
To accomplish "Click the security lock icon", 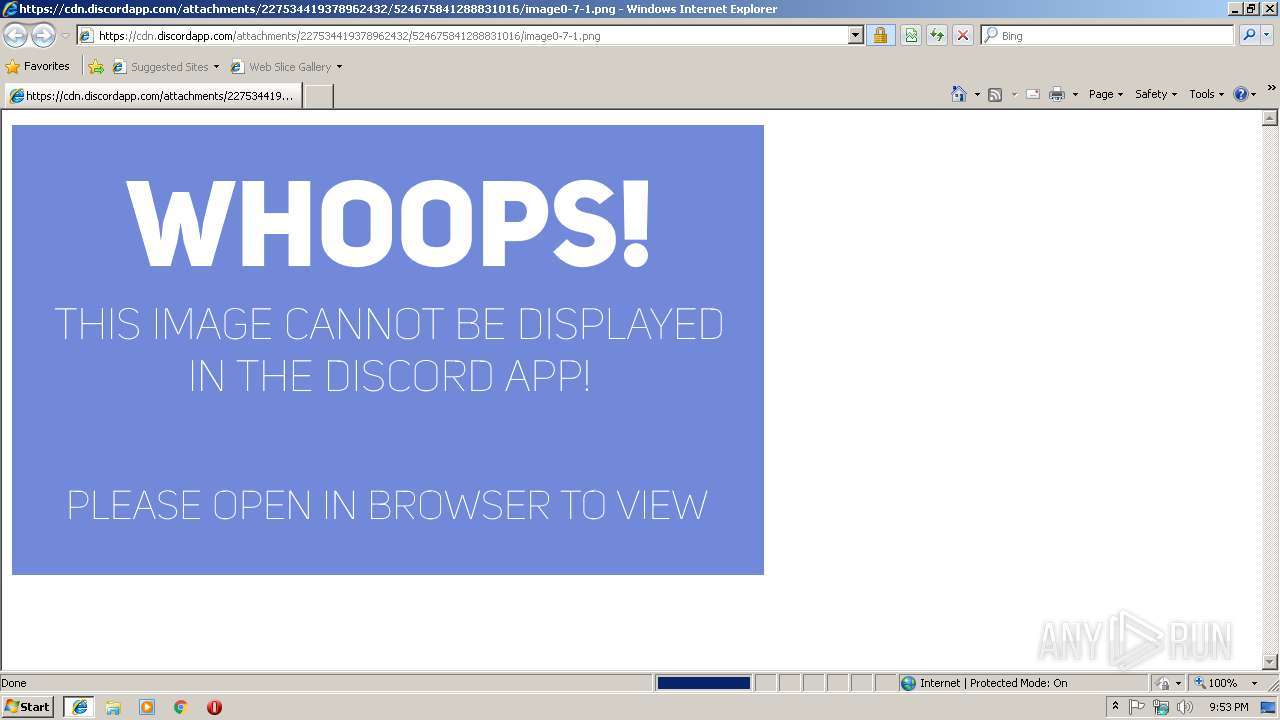I will (x=880, y=36).
